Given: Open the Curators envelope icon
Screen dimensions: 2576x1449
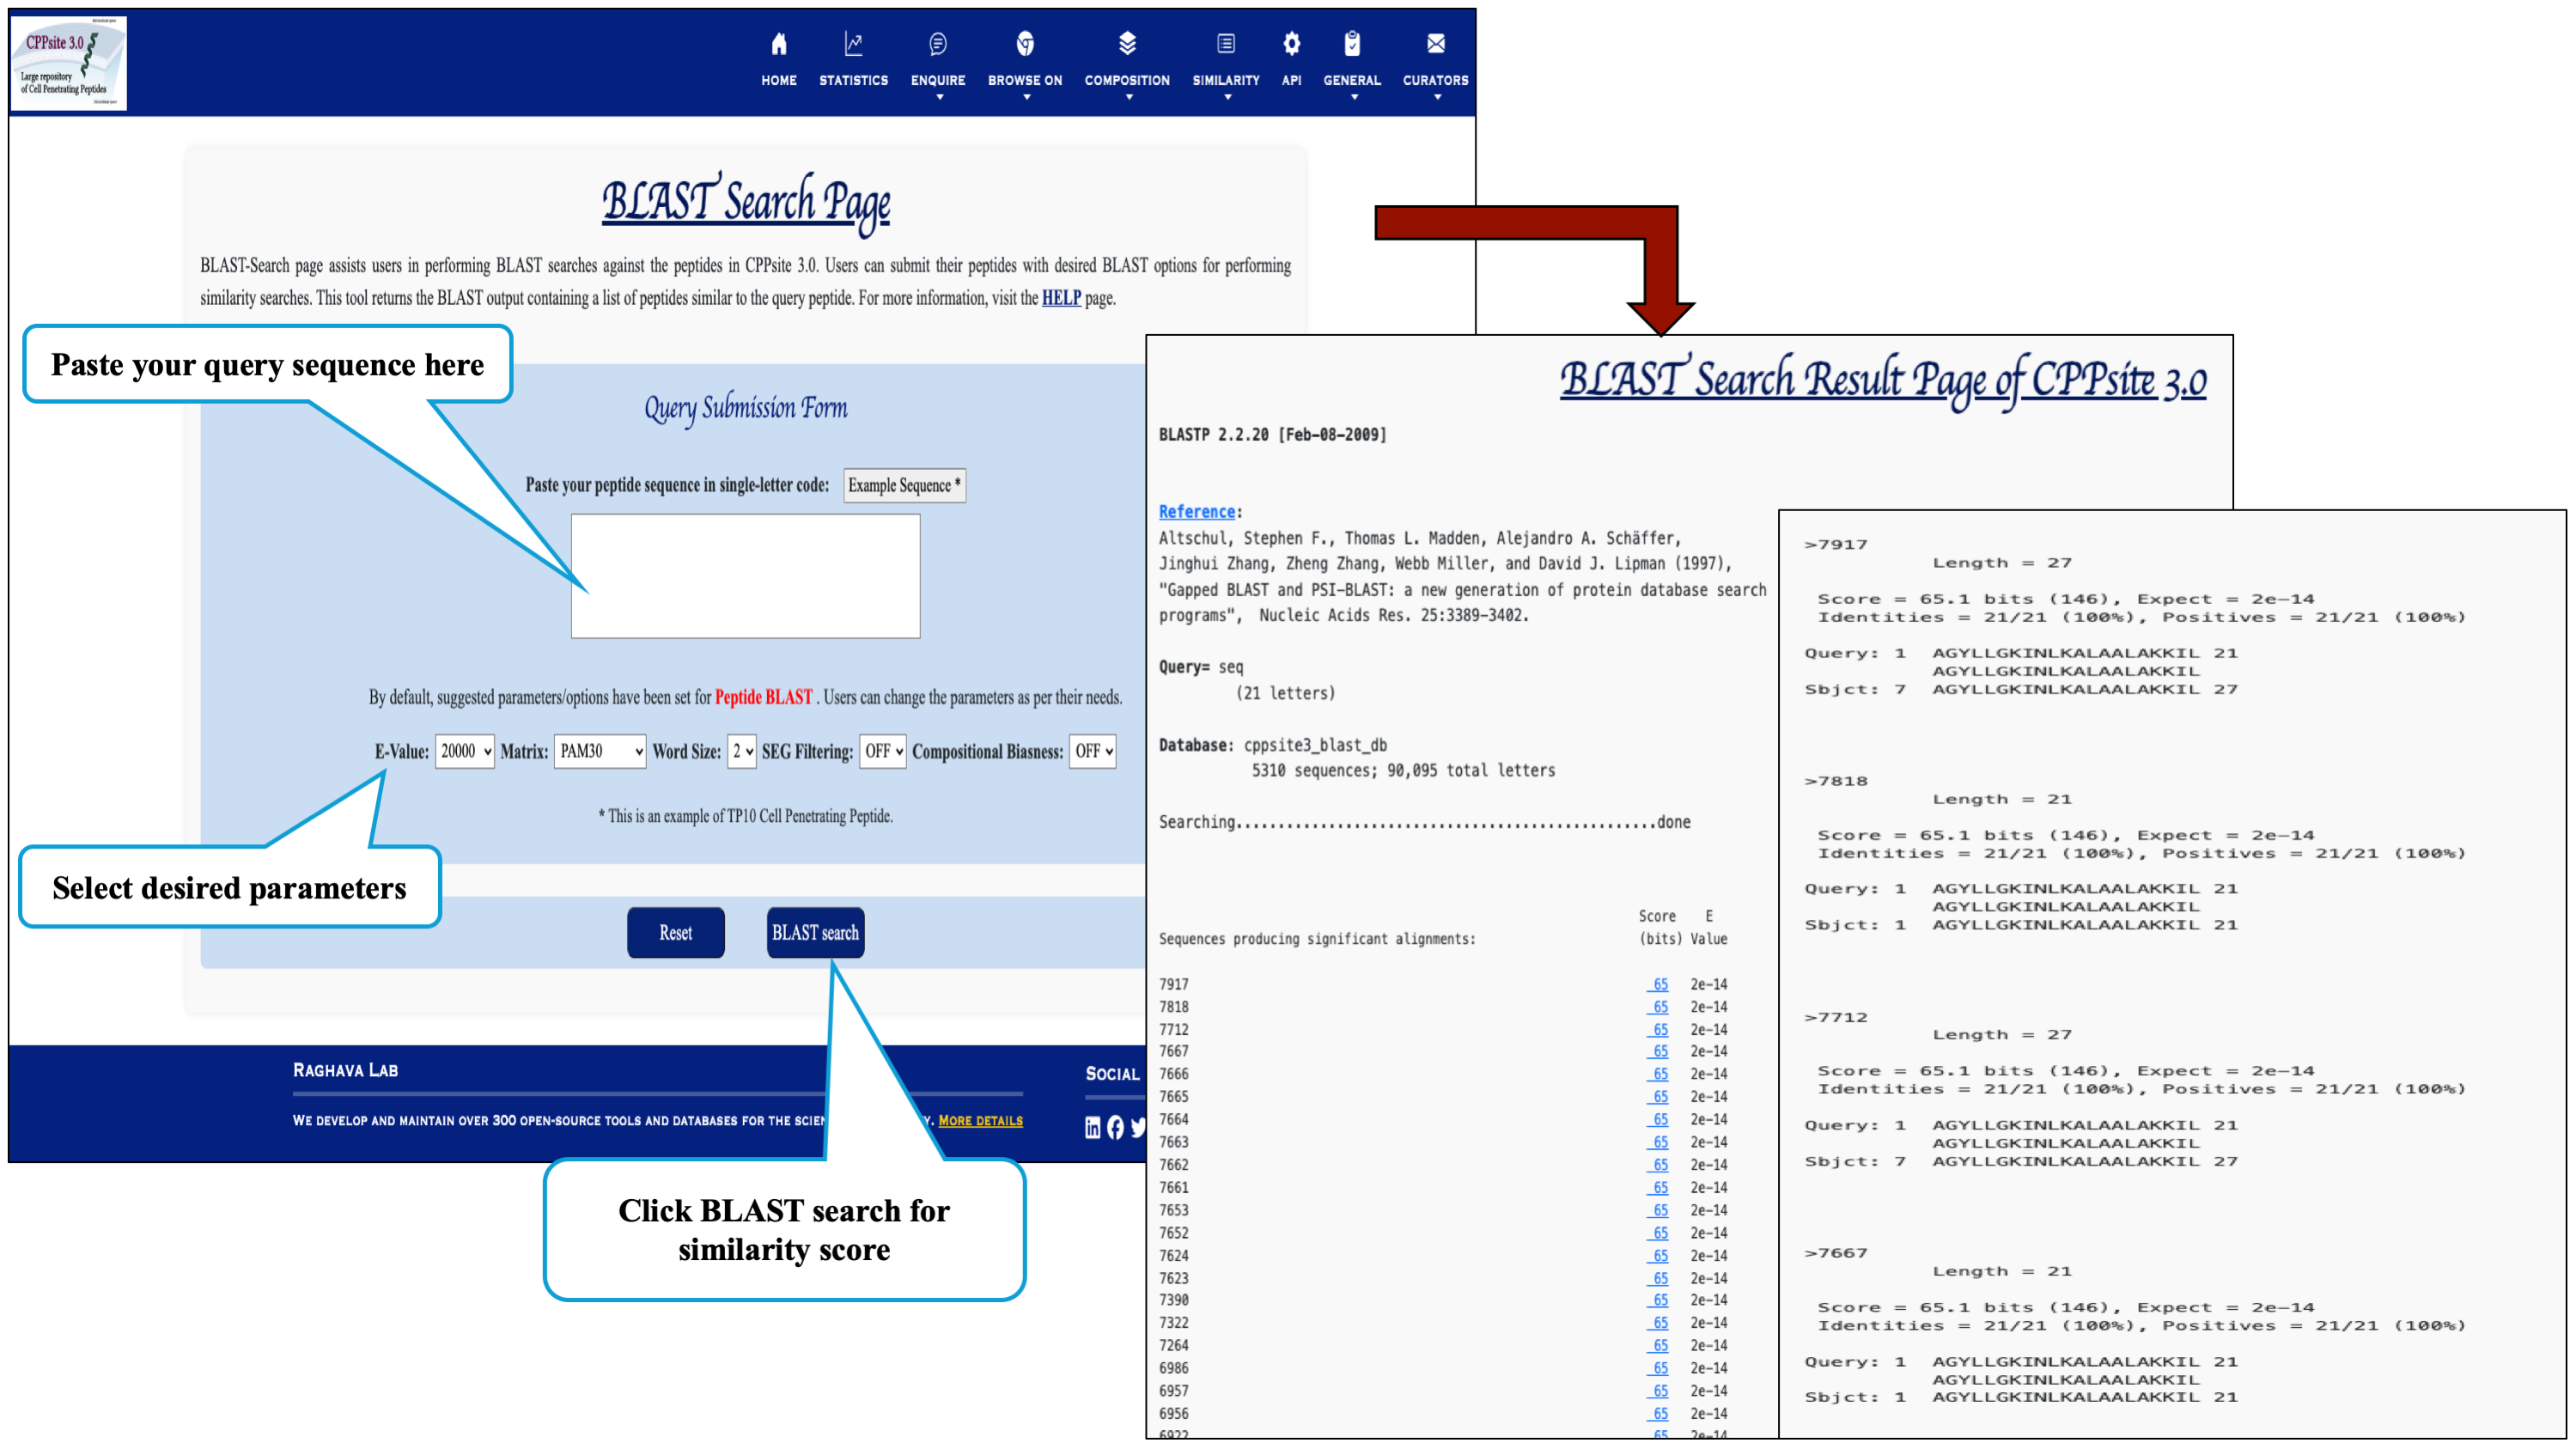Looking at the screenshot, I should (1435, 44).
